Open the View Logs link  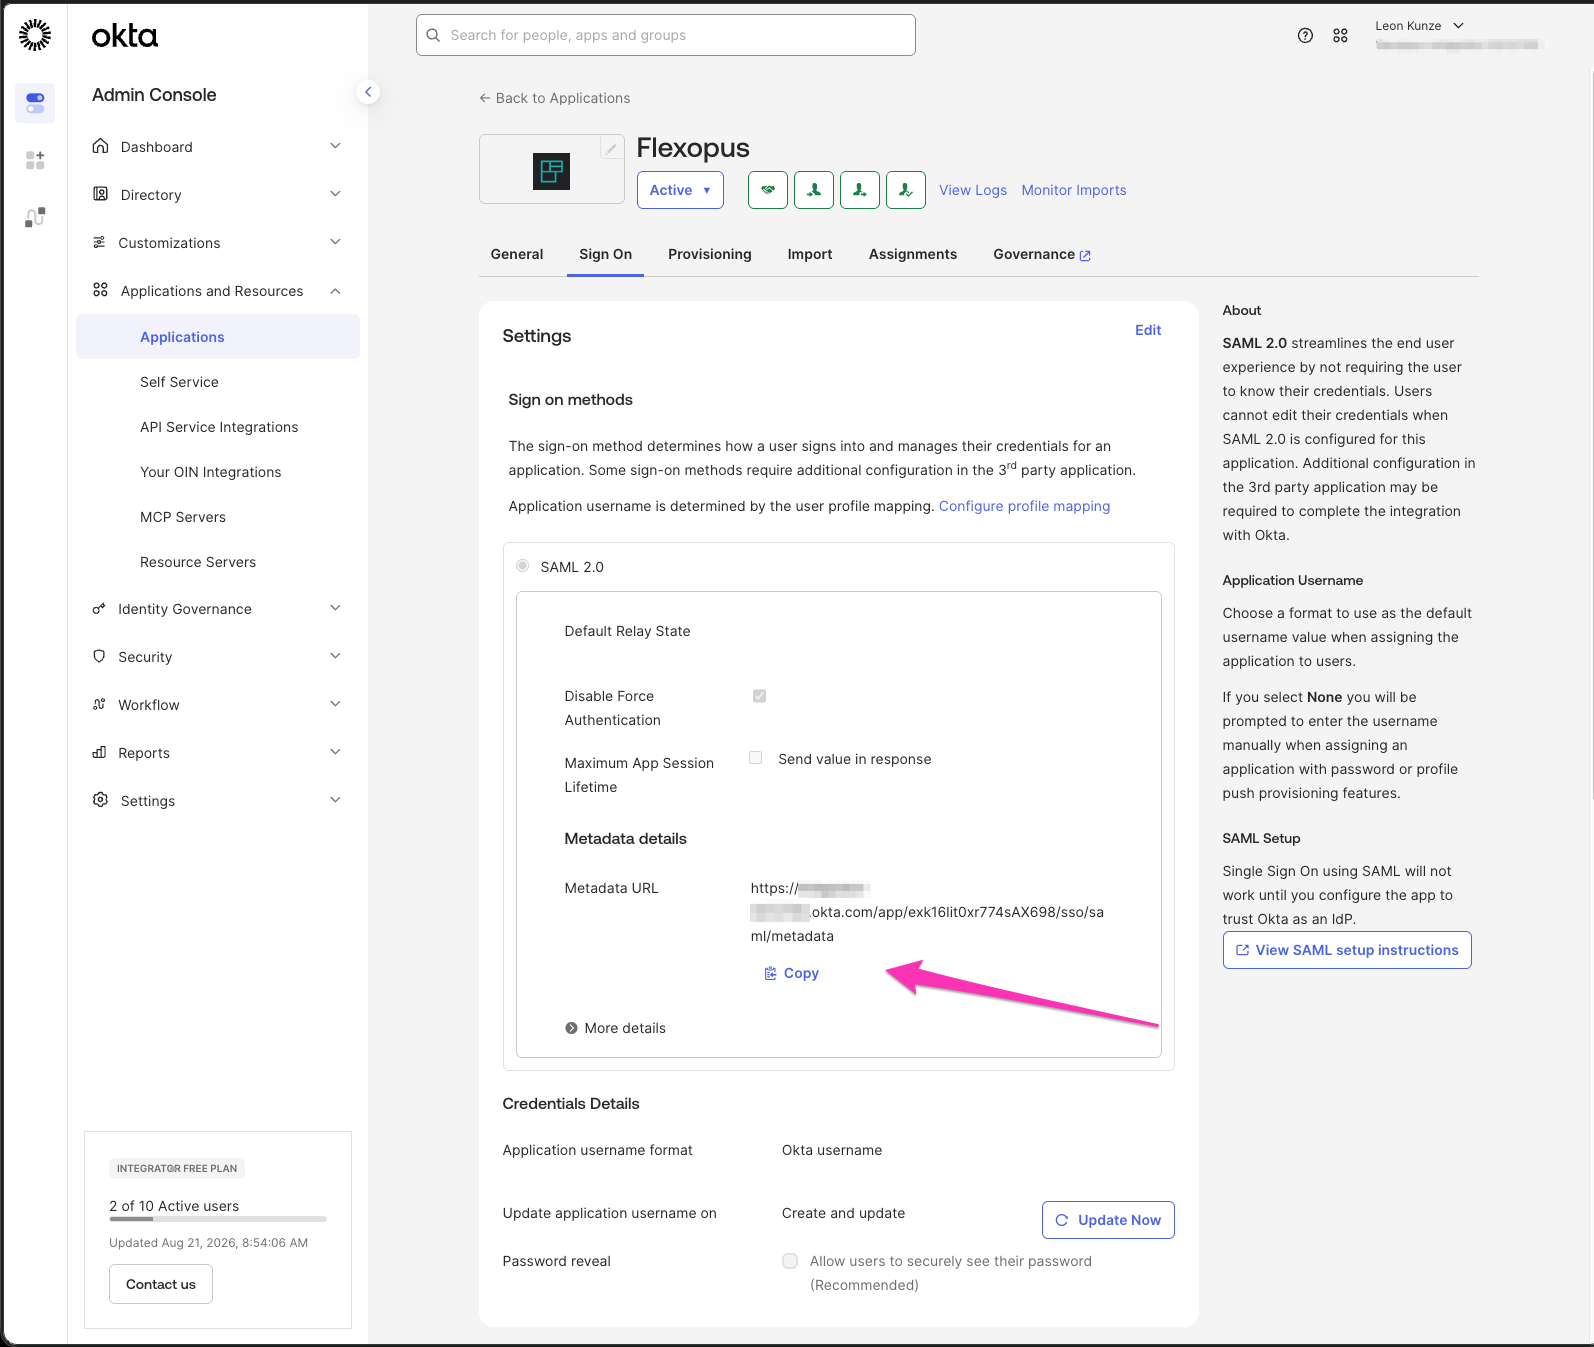[973, 190]
